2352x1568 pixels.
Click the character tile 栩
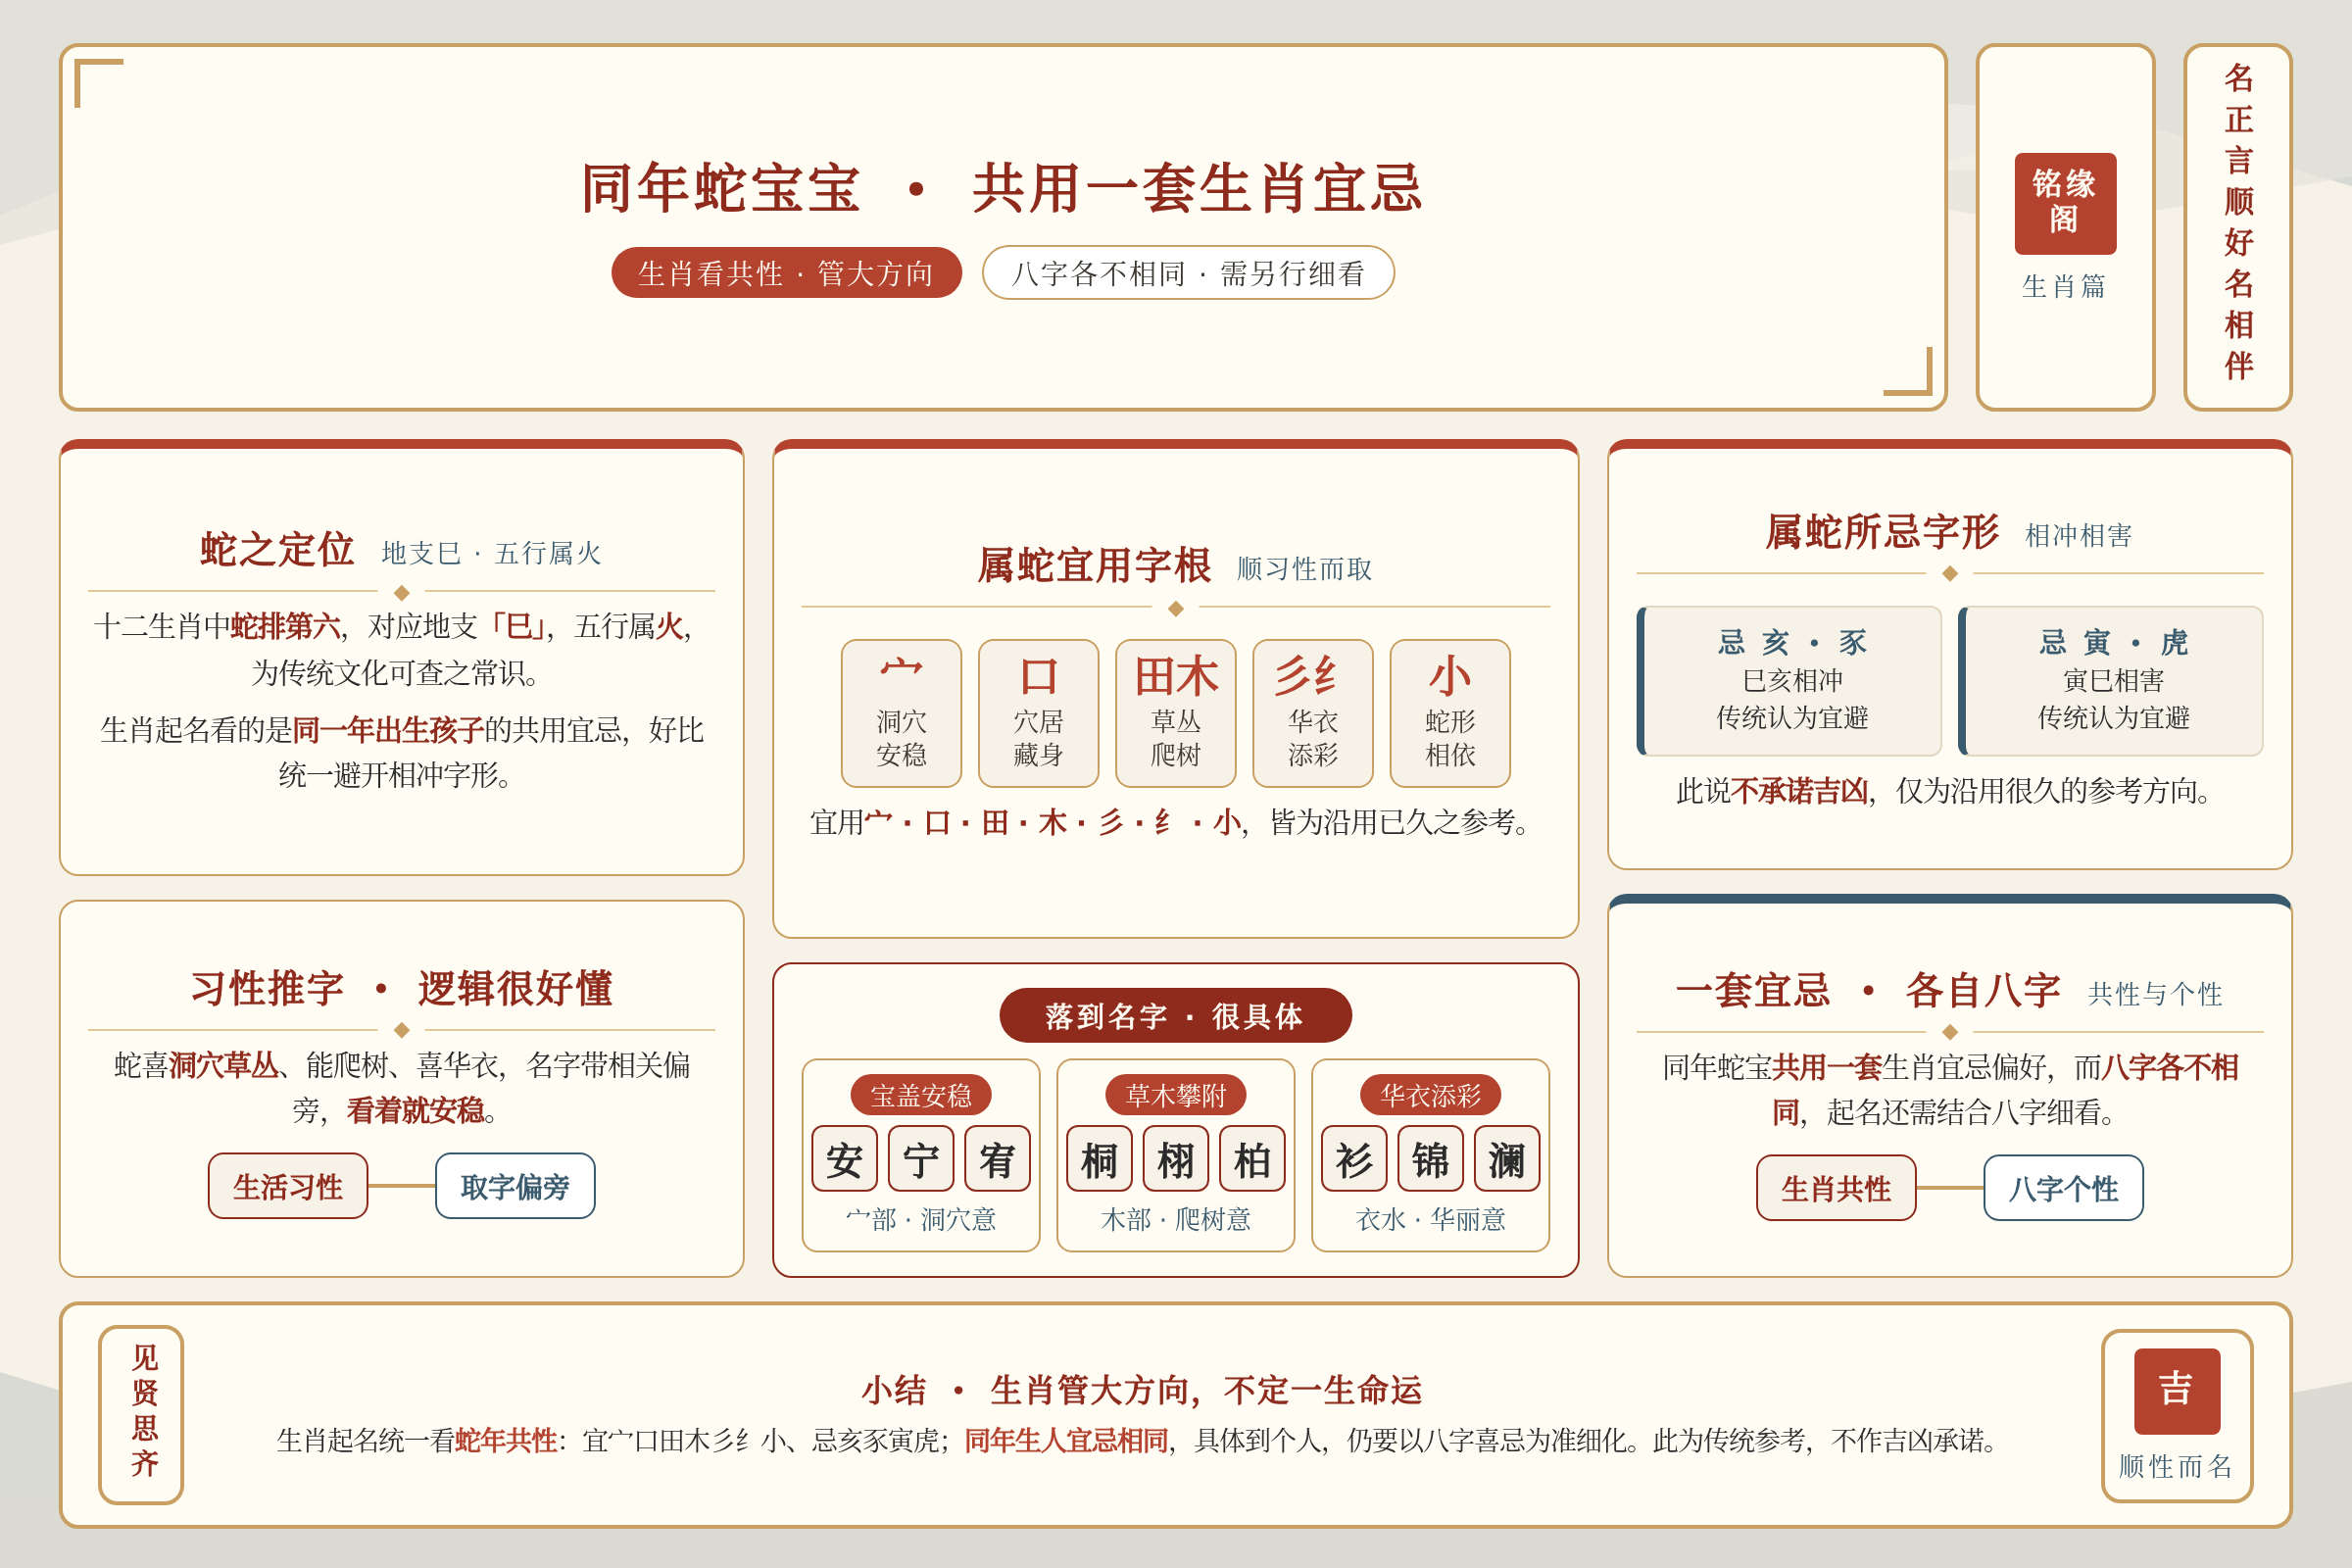(1176, 1158)
